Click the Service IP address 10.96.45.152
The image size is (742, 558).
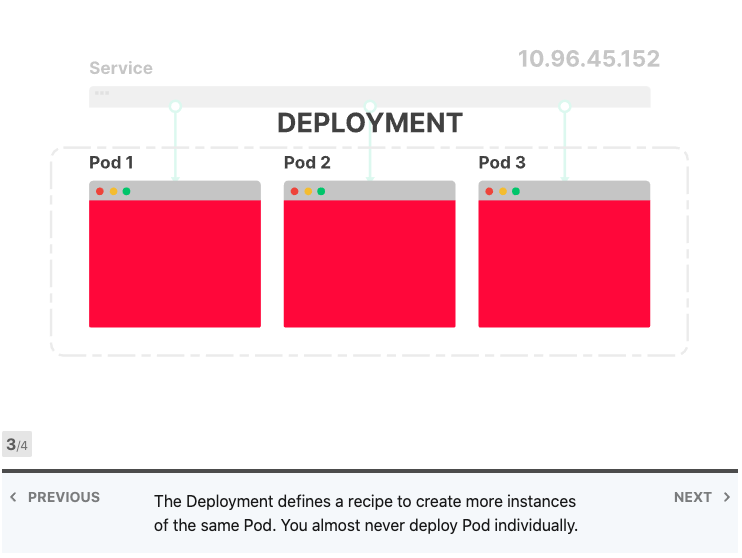tap(589, 59)
